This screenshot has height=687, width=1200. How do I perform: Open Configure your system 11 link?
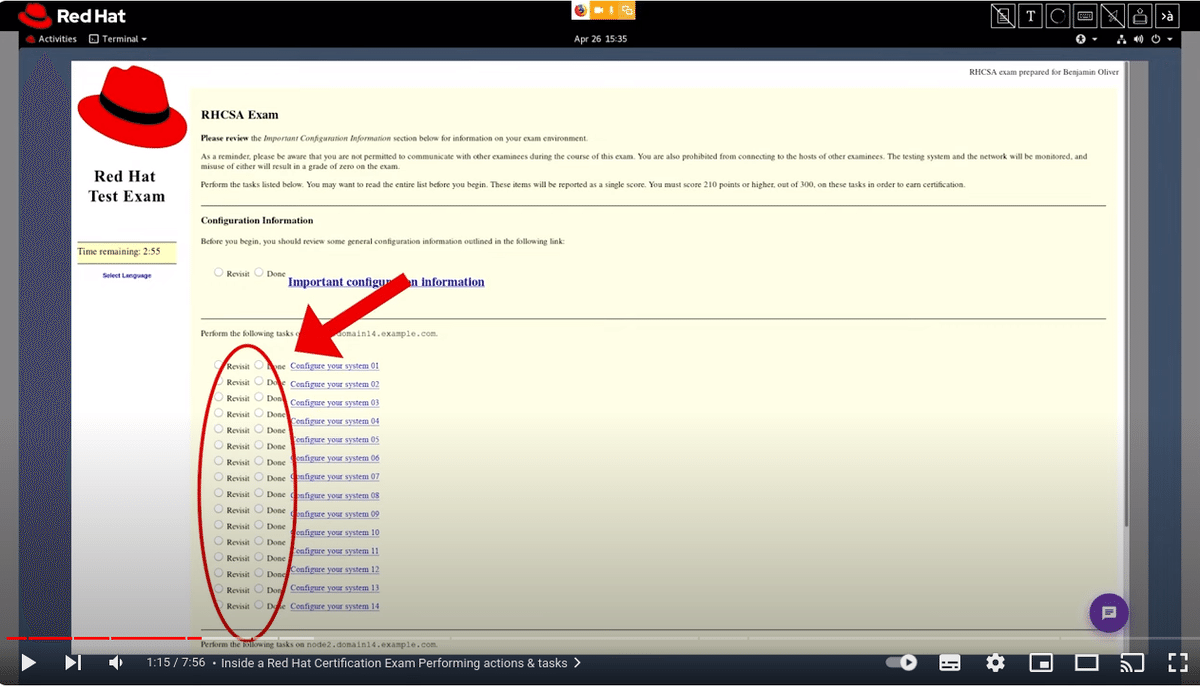coord(334,551)
